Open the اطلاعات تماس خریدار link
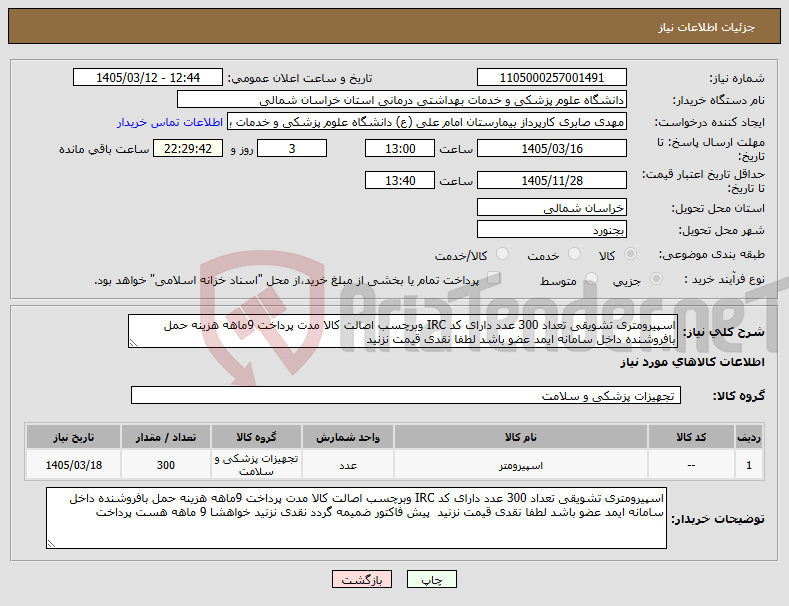Image resolution: width=789 pixels, height=606 pixels. 170,122
